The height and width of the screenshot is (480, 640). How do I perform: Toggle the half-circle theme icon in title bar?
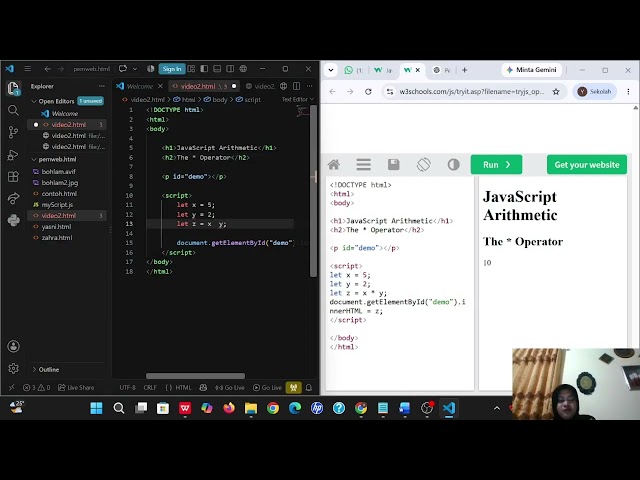click(151, 69)
